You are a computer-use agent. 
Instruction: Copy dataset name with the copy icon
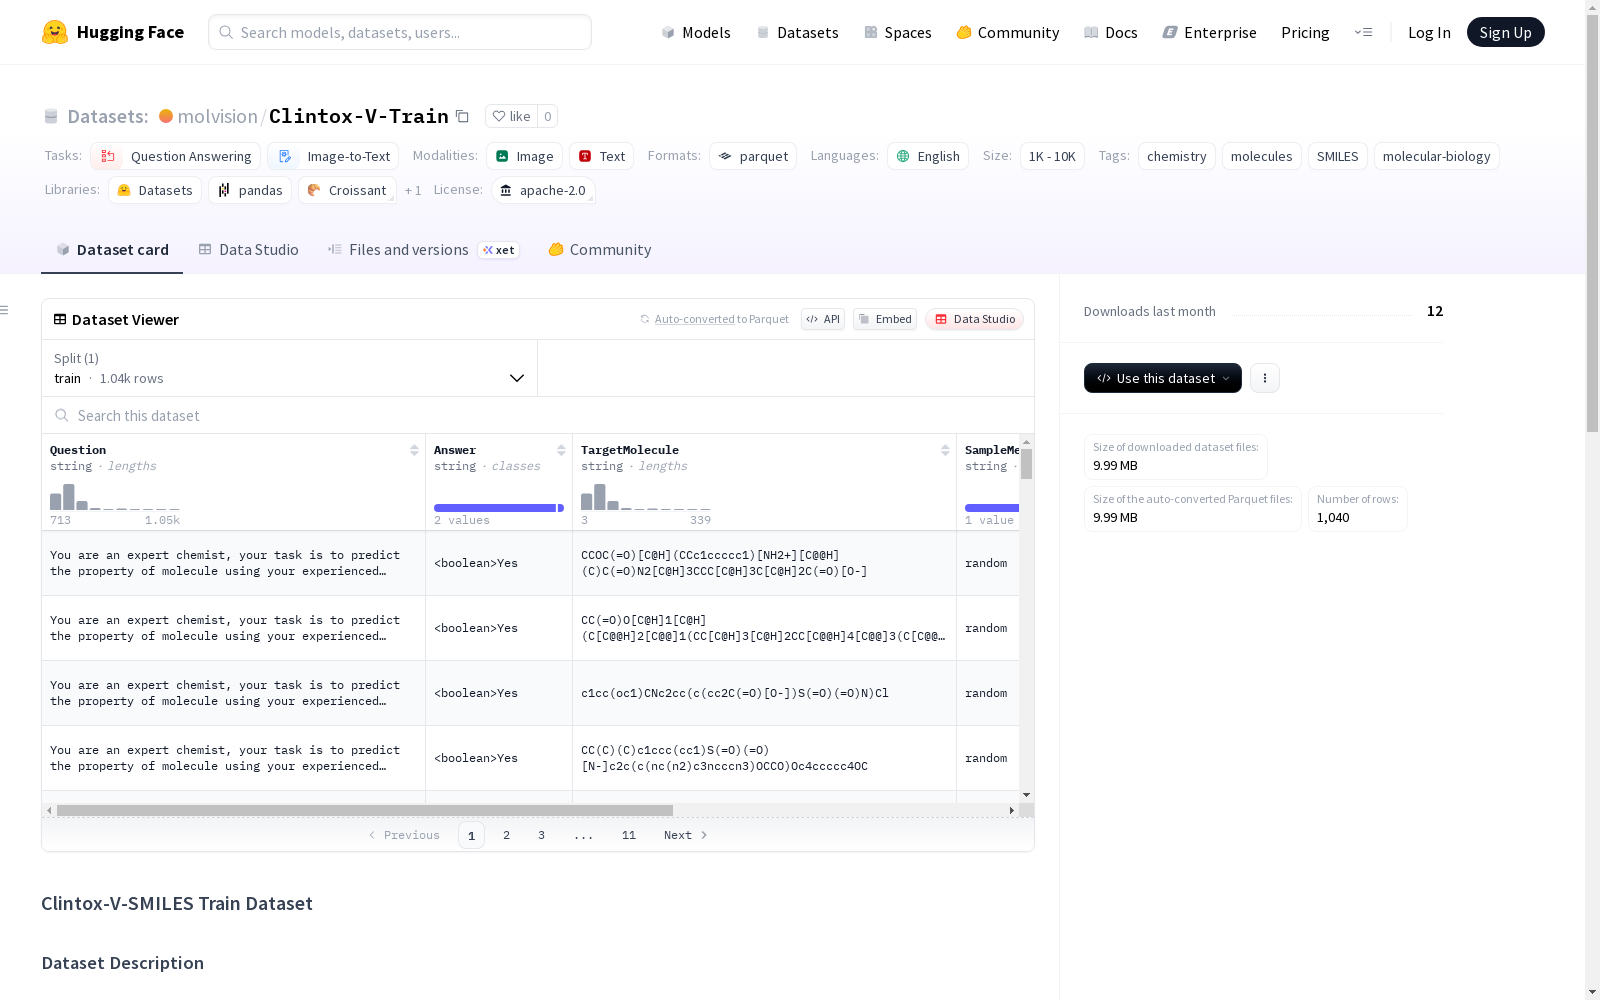[462, 116]
